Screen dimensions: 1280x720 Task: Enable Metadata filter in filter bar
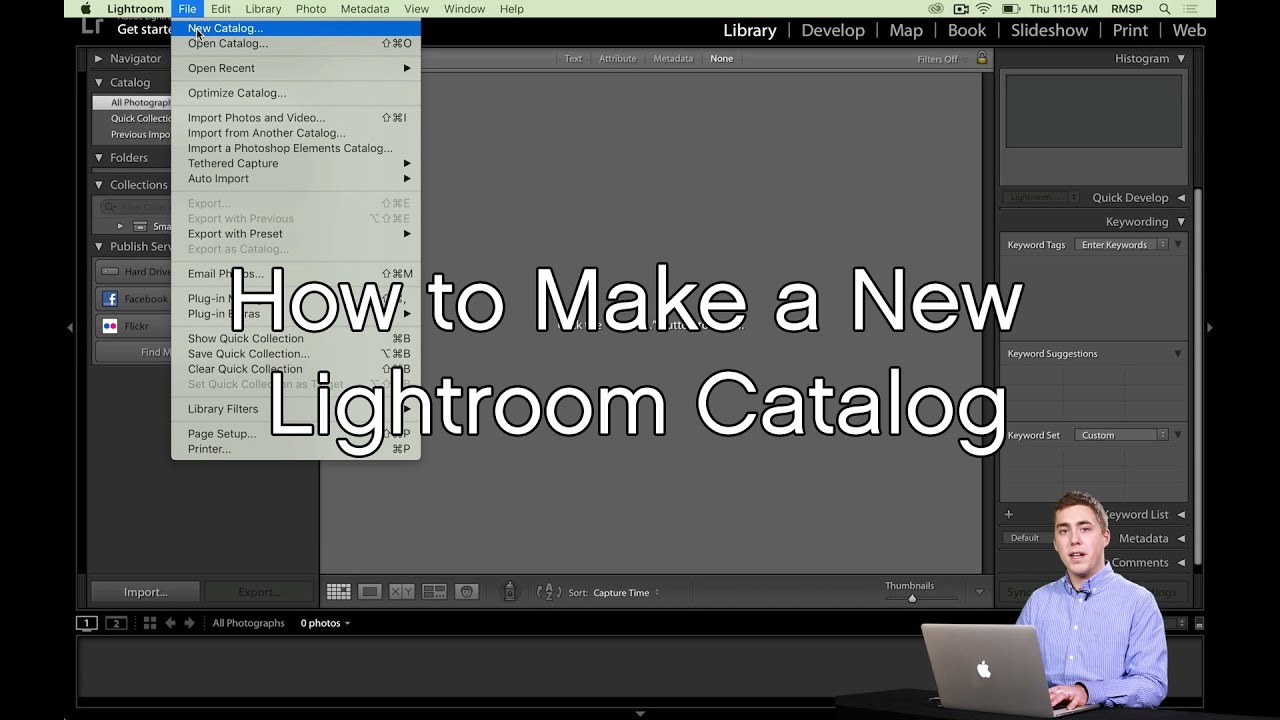673,59
